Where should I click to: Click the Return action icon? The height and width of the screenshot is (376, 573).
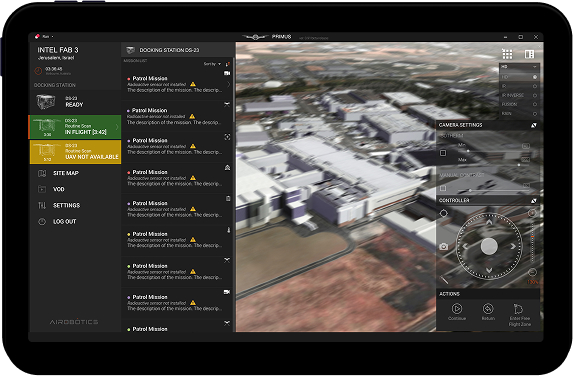point(488,309)
